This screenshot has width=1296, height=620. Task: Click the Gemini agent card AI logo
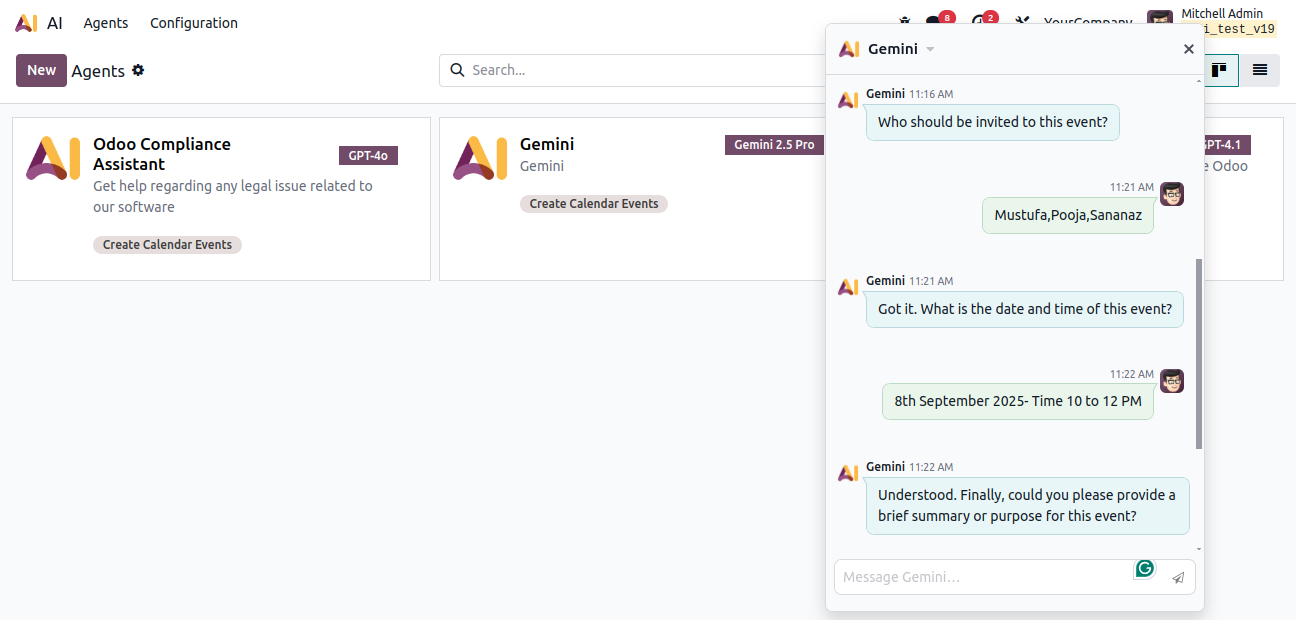click(x=480, y=158)
